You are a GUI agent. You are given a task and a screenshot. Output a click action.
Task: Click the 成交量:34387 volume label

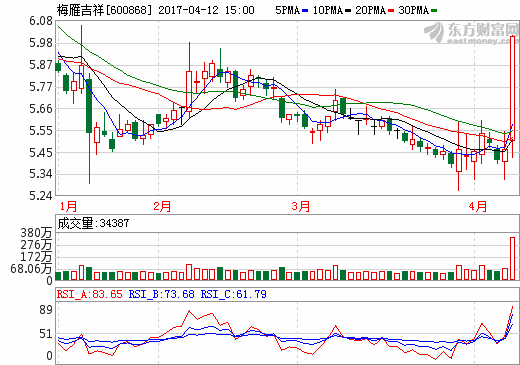93,223
